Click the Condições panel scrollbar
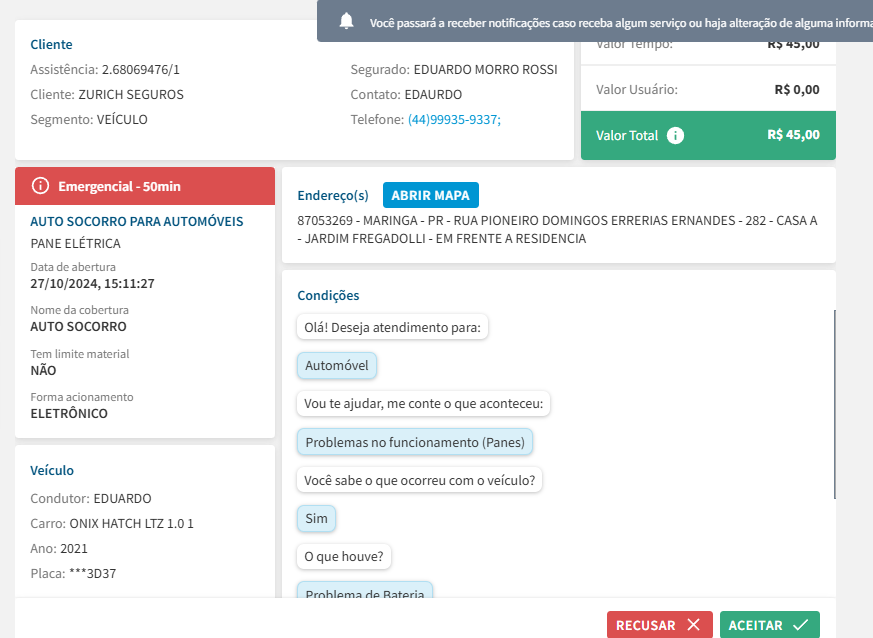 click(x=835, y=404)
